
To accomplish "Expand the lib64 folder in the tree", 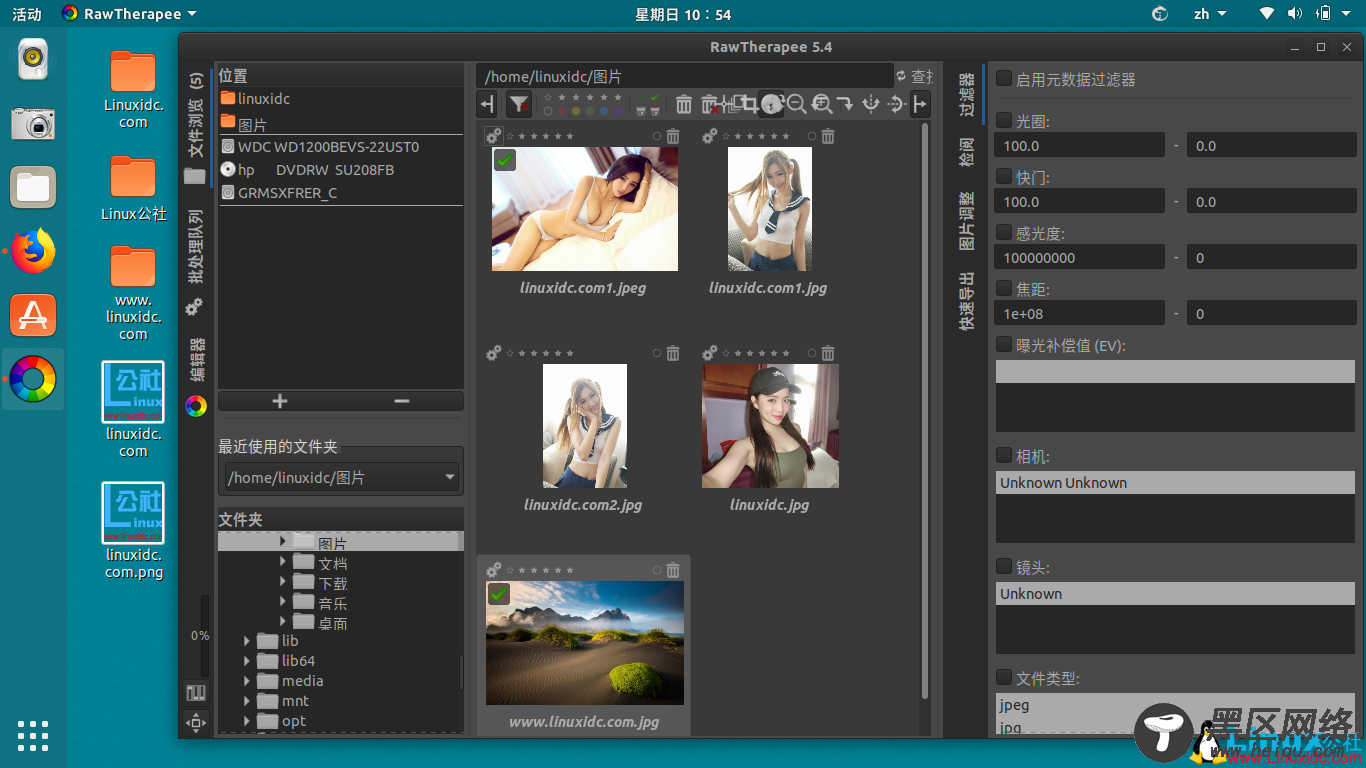I will pos(247,661).
